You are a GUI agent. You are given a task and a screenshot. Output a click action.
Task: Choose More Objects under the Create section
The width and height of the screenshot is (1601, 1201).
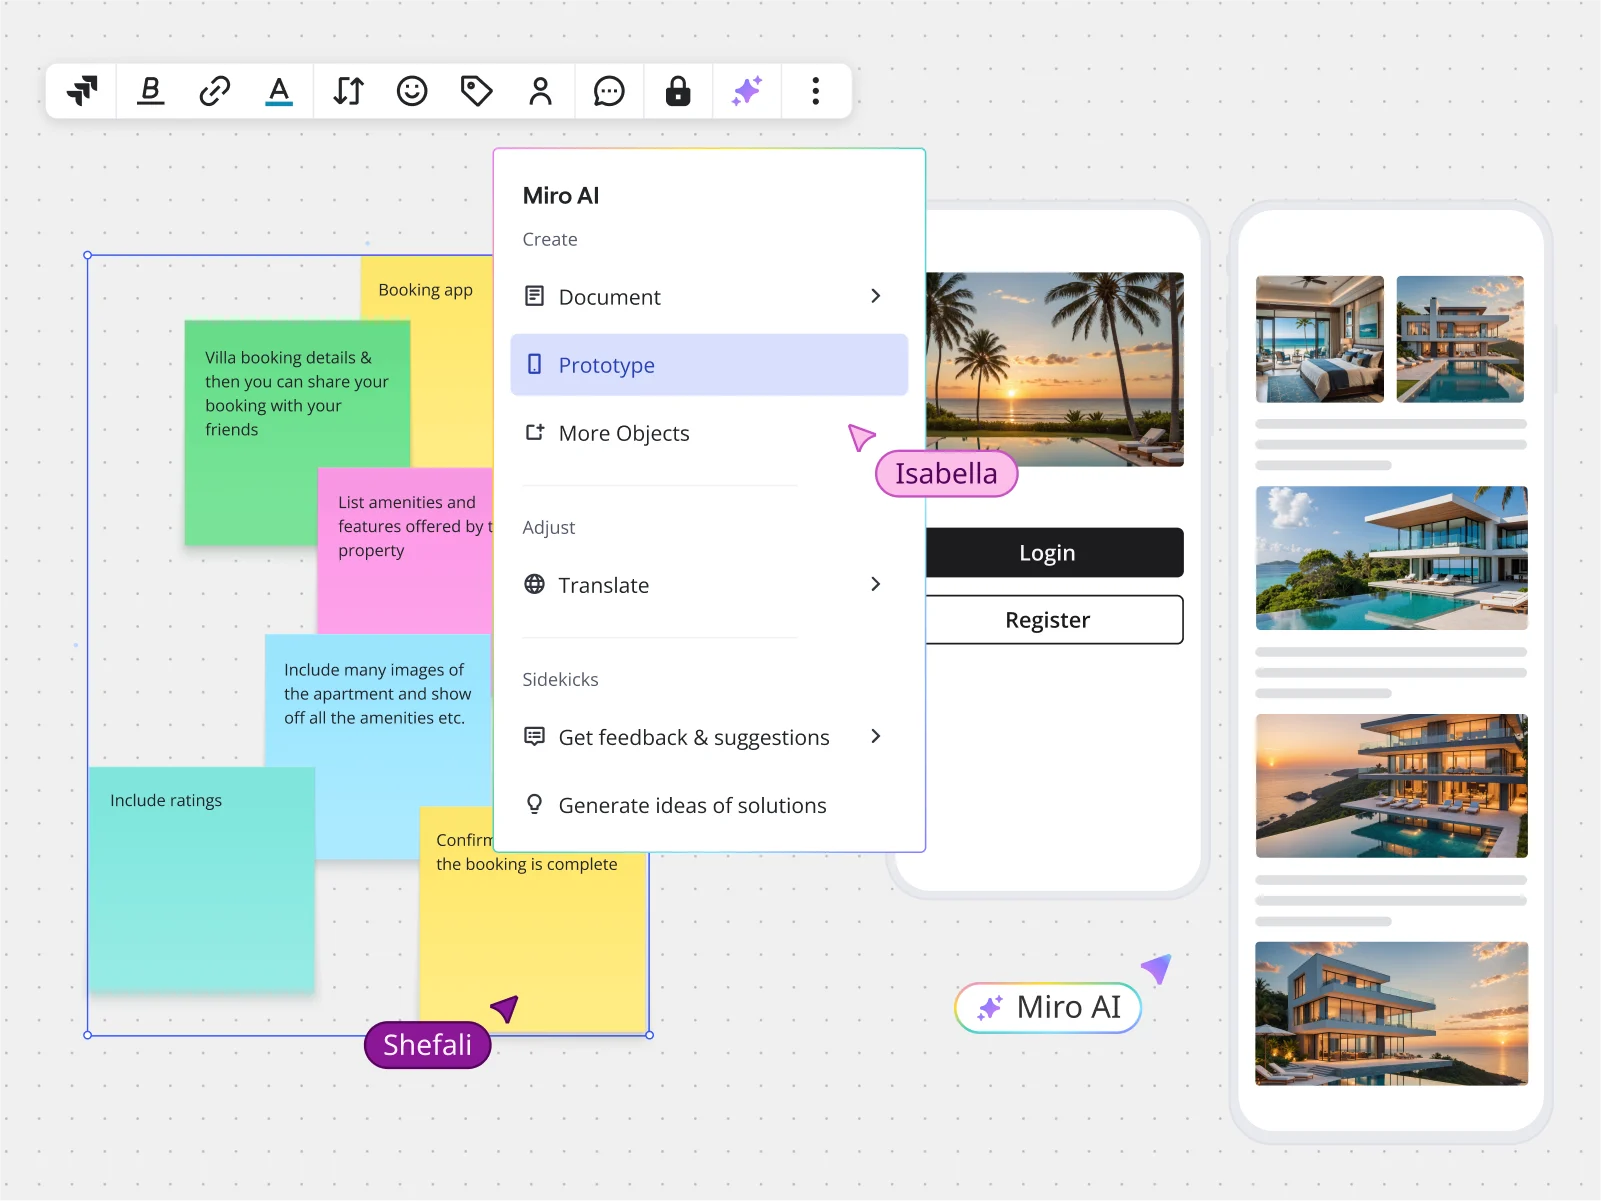pos(624,433)
